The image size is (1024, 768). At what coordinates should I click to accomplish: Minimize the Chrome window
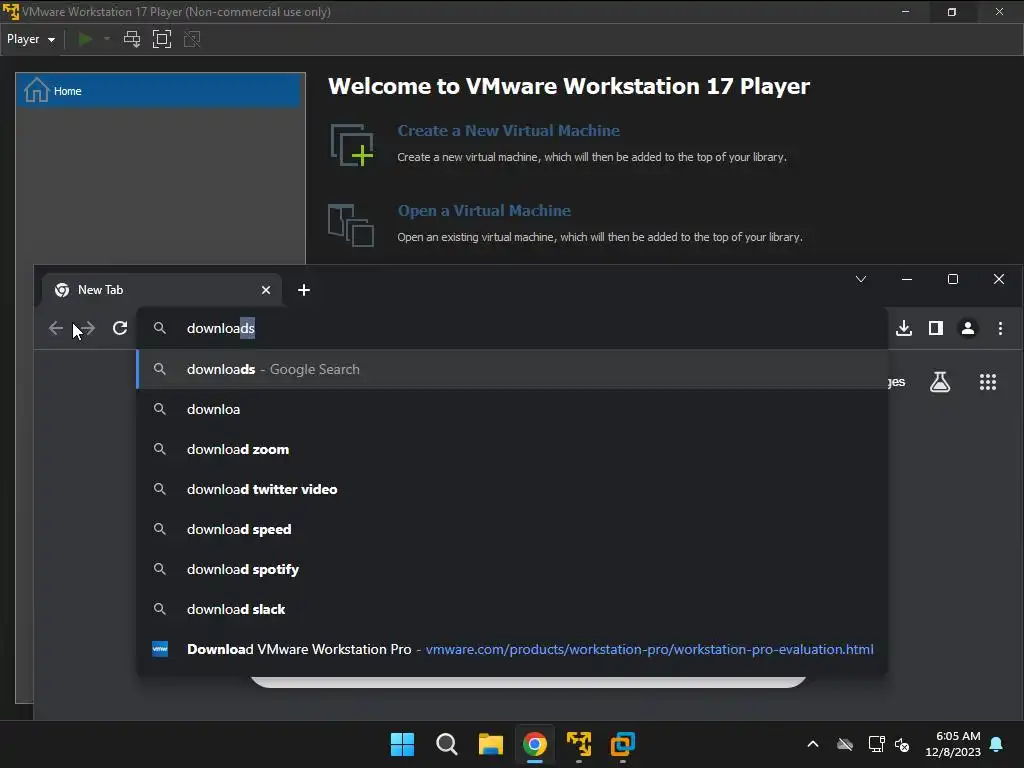[x=907, y=280]
